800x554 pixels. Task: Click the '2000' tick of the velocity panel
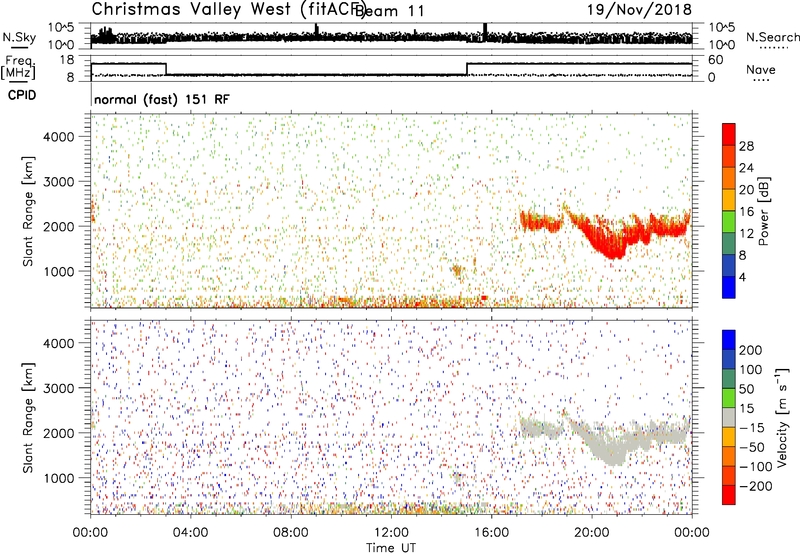tap(58, 433)
